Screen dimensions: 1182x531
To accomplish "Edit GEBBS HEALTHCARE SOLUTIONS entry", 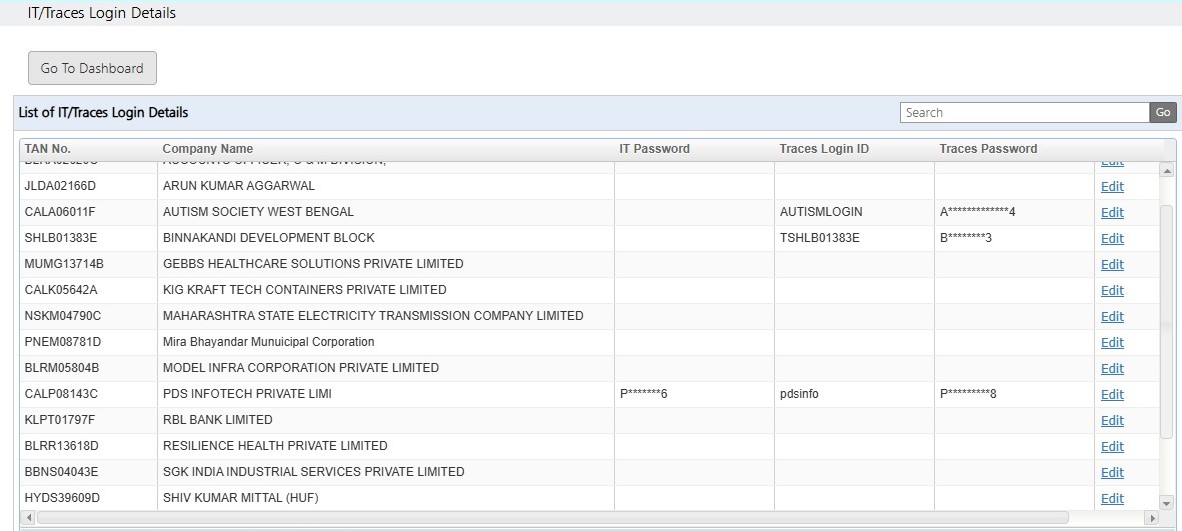I will [1112, 265].
